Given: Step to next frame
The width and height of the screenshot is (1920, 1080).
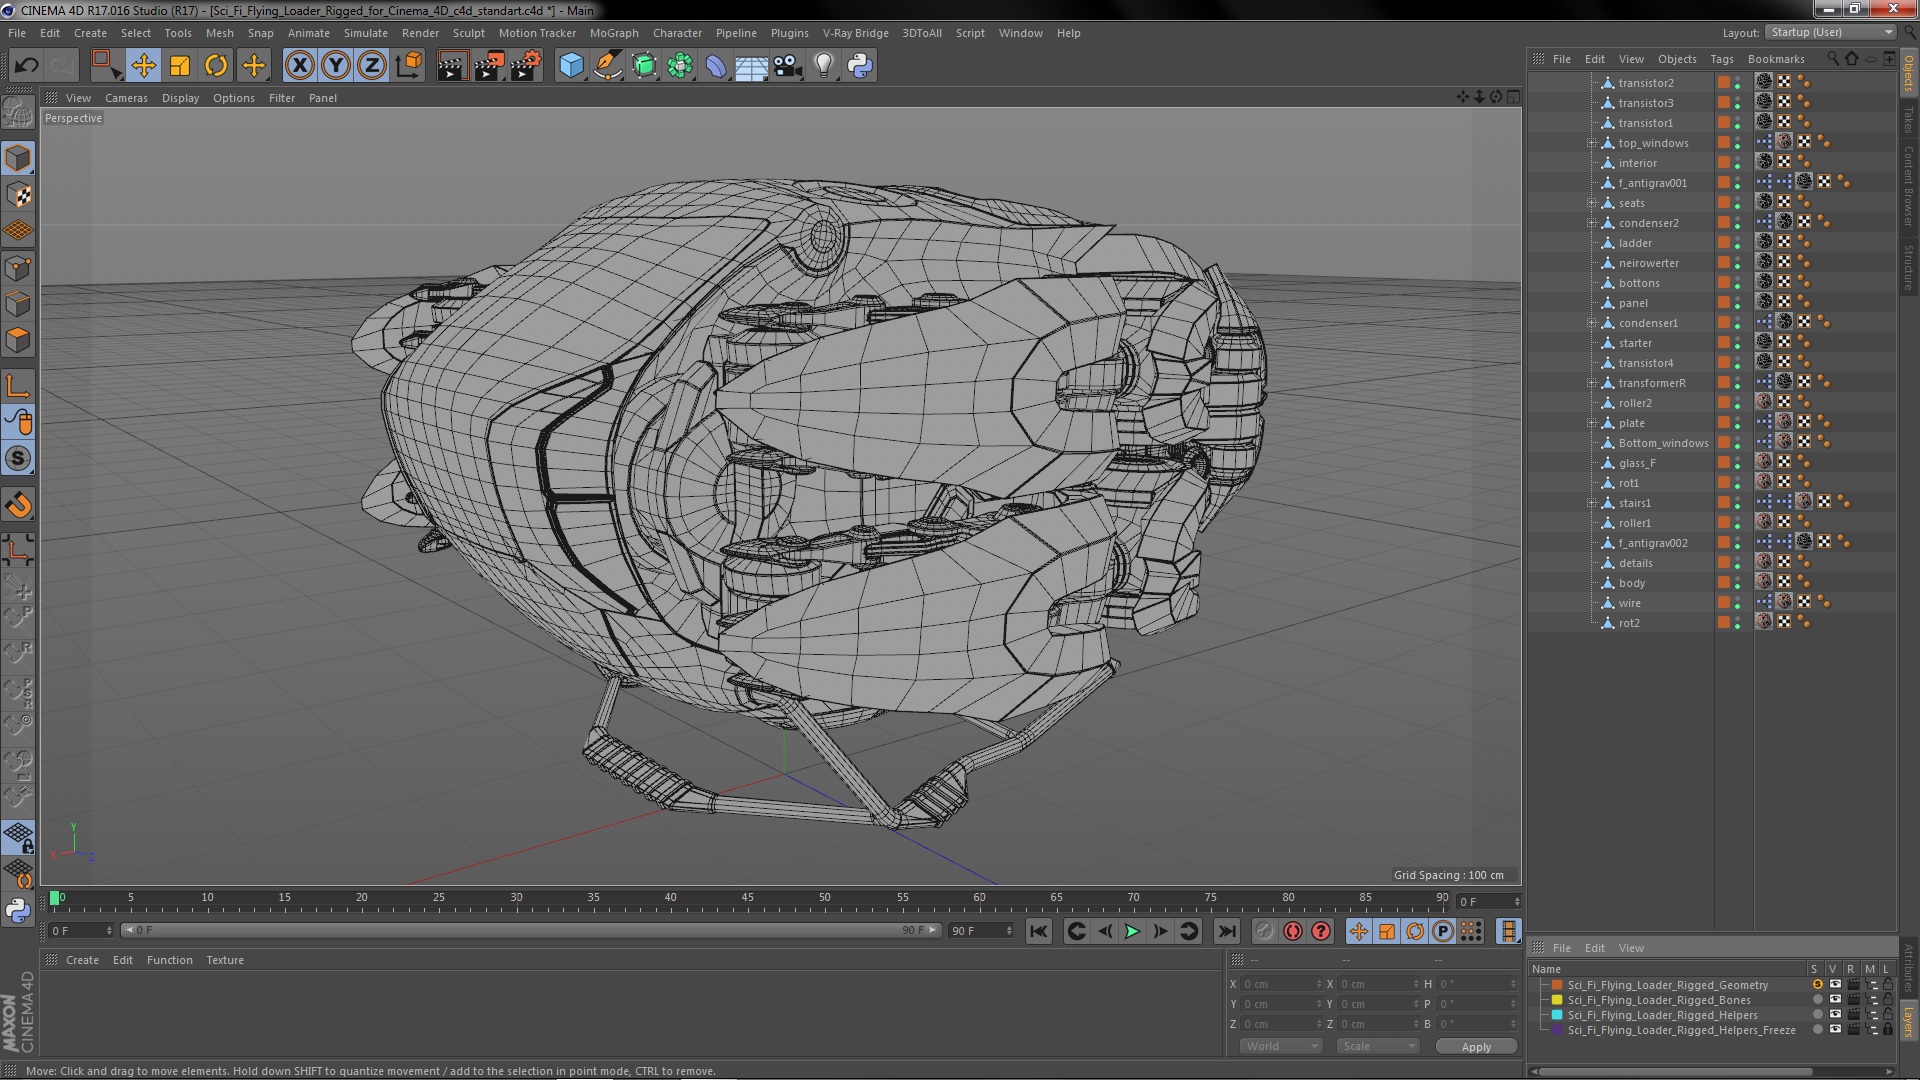Looking at the screenshot, I should tap(1160, 931).
